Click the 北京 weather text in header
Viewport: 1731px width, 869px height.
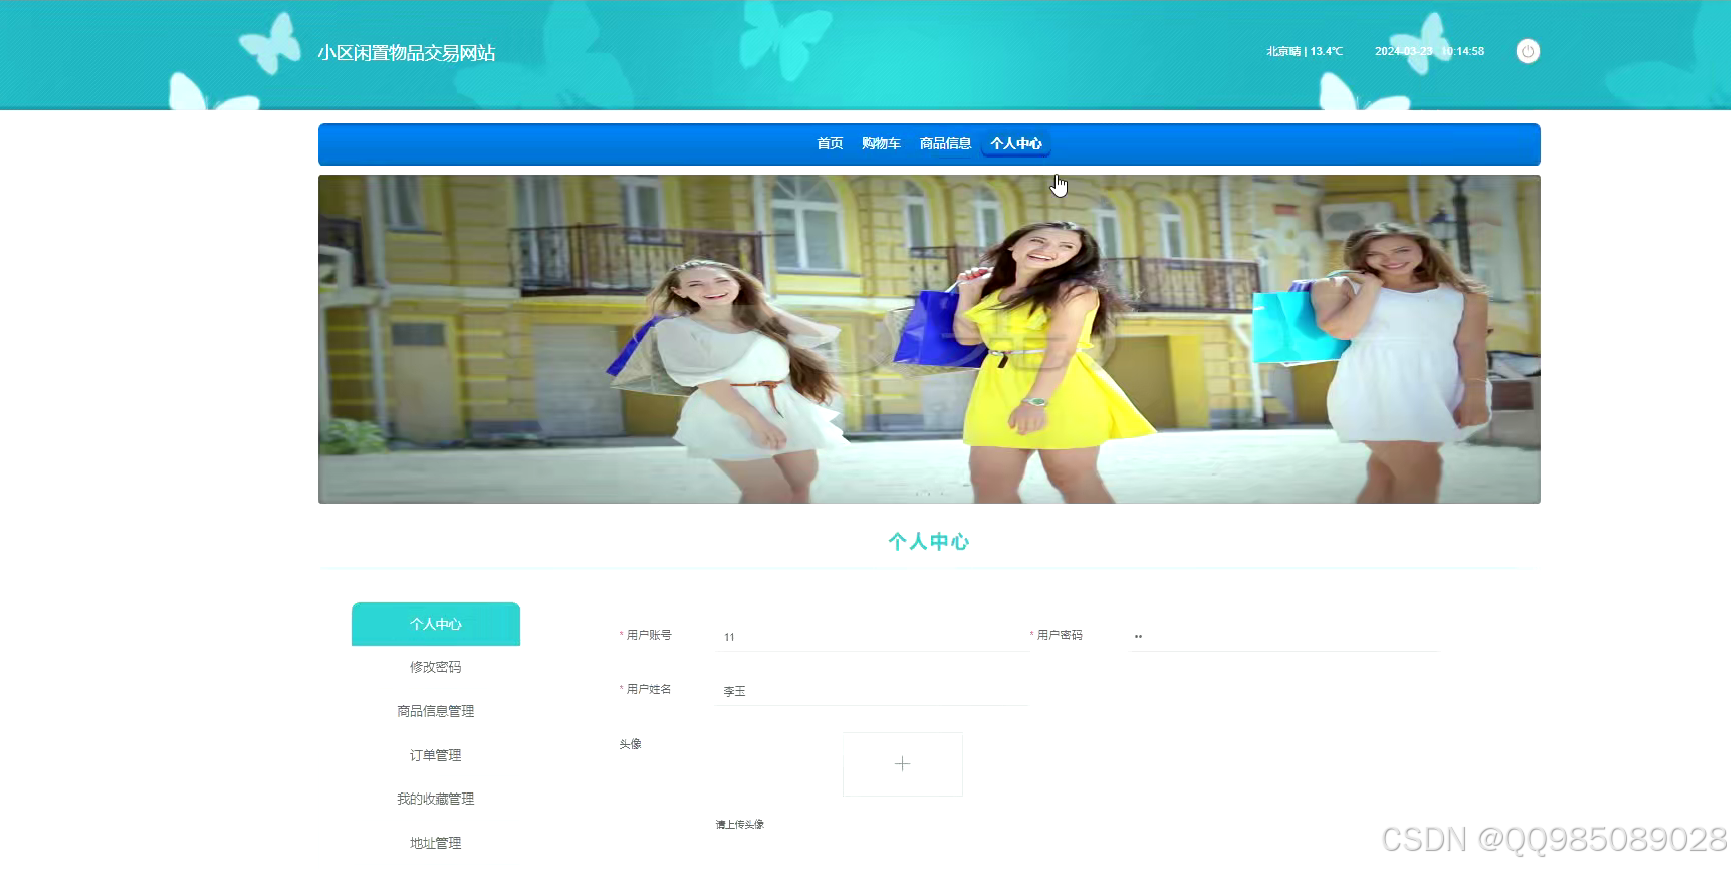pyautogui.click(x=1304, y=51)
